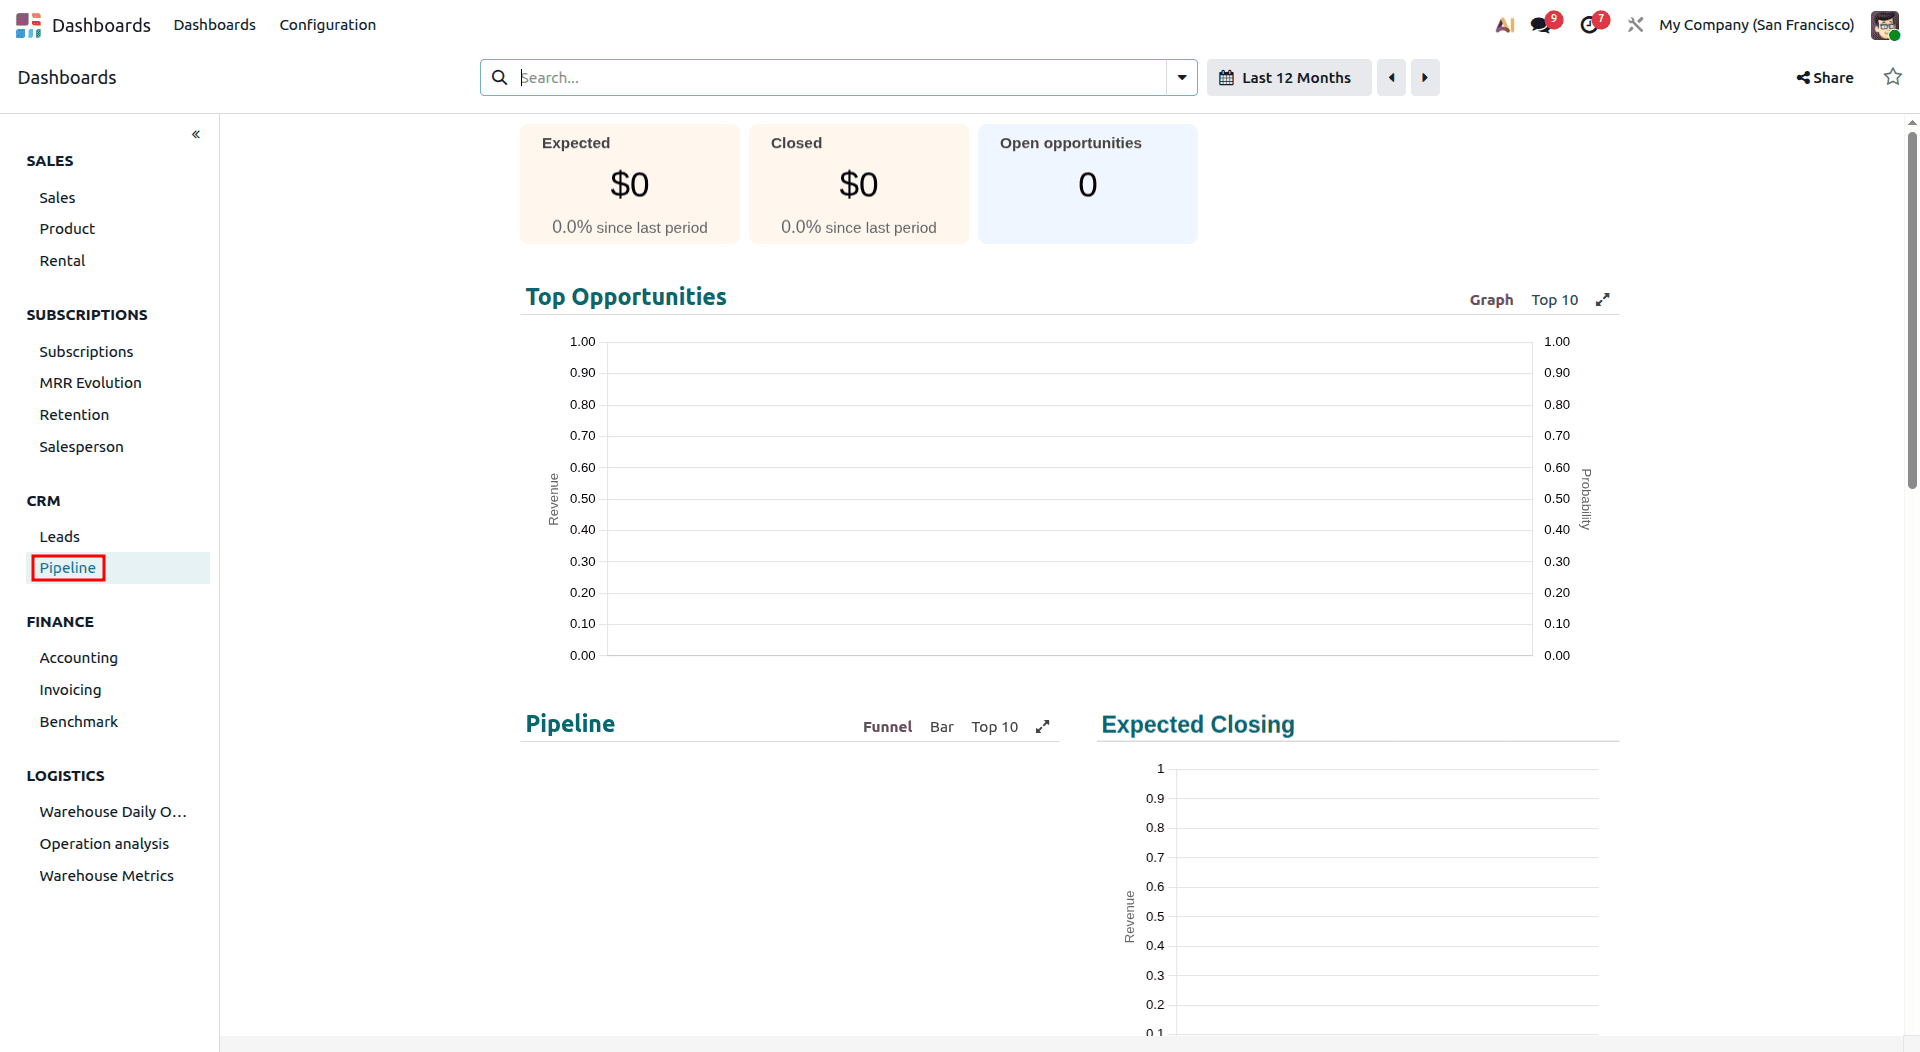Toggle search options dropdown arrow

pos(1182,77)
